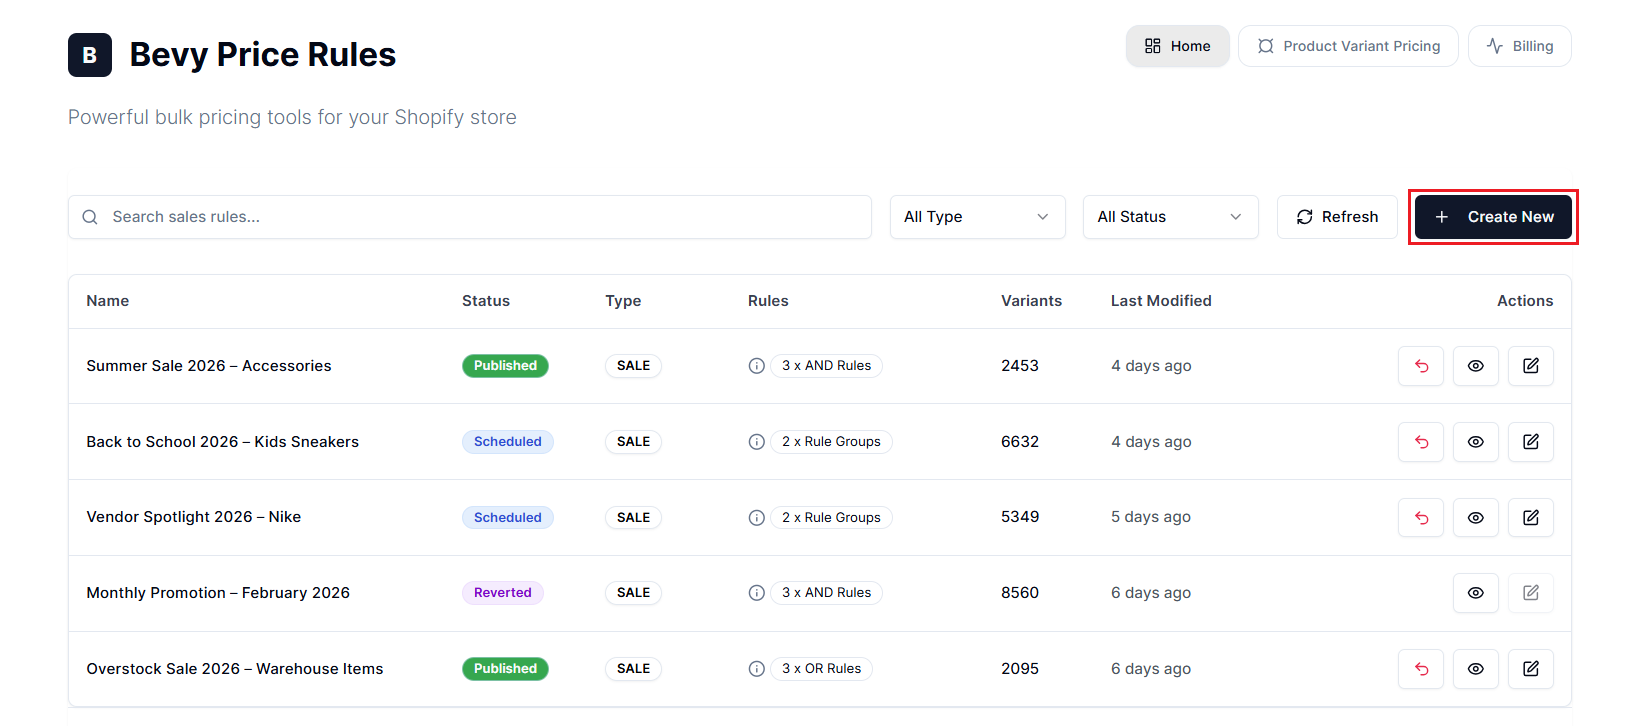Revert the Overstock Sale 2026 rule
This screenshot has height=726, width=1643.
pos(1421,669)
